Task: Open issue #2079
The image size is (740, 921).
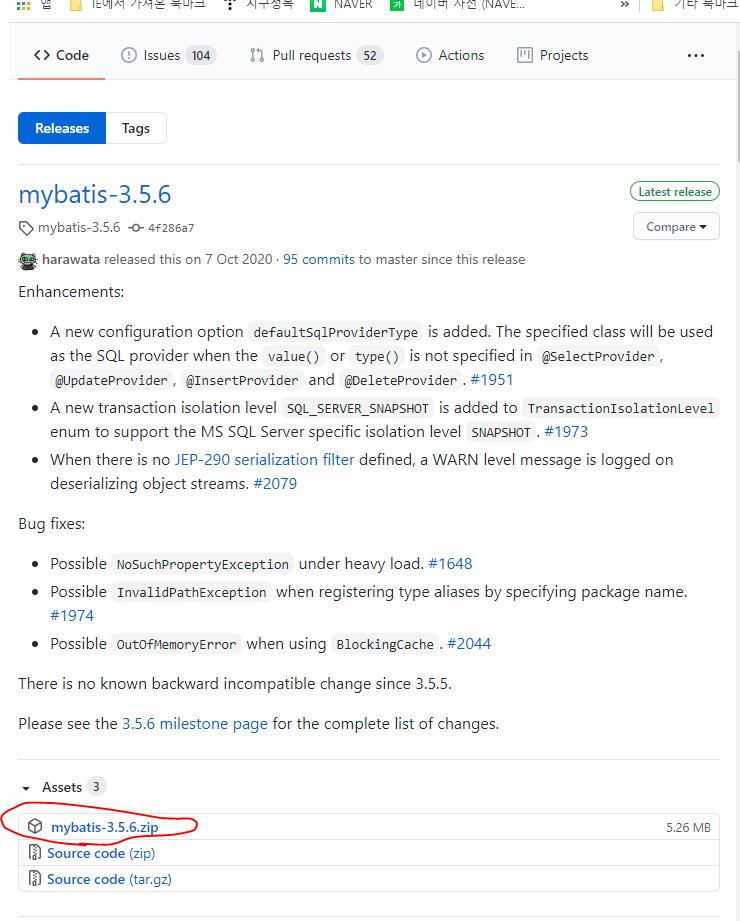Action: click(x=275, y=483)
